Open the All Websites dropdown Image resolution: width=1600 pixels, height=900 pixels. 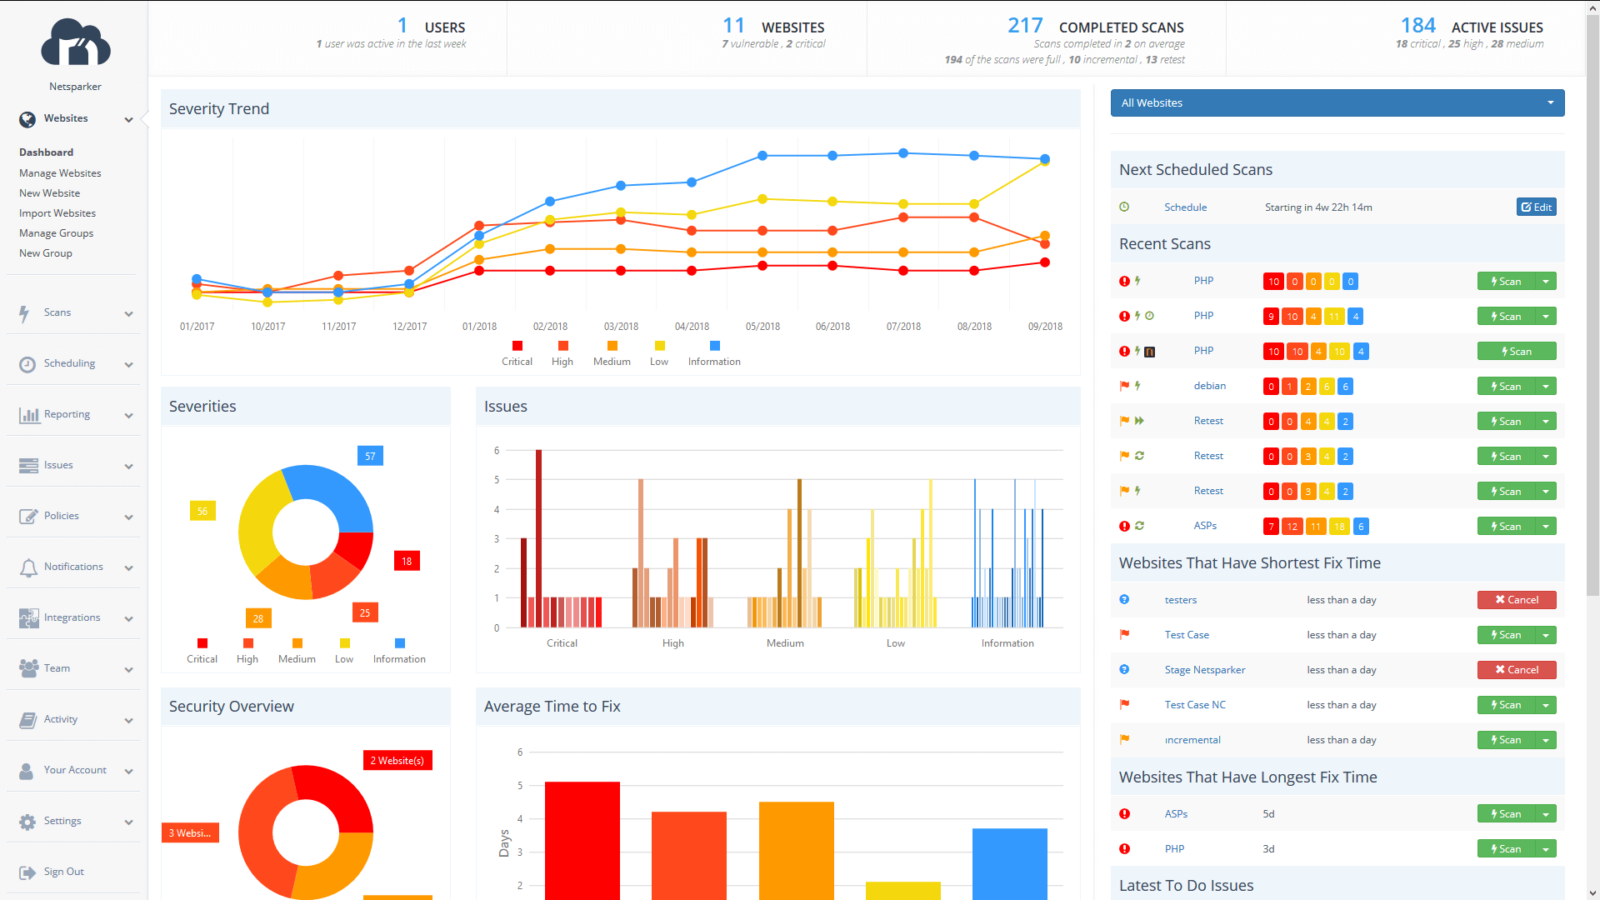tap(1337, 102)
